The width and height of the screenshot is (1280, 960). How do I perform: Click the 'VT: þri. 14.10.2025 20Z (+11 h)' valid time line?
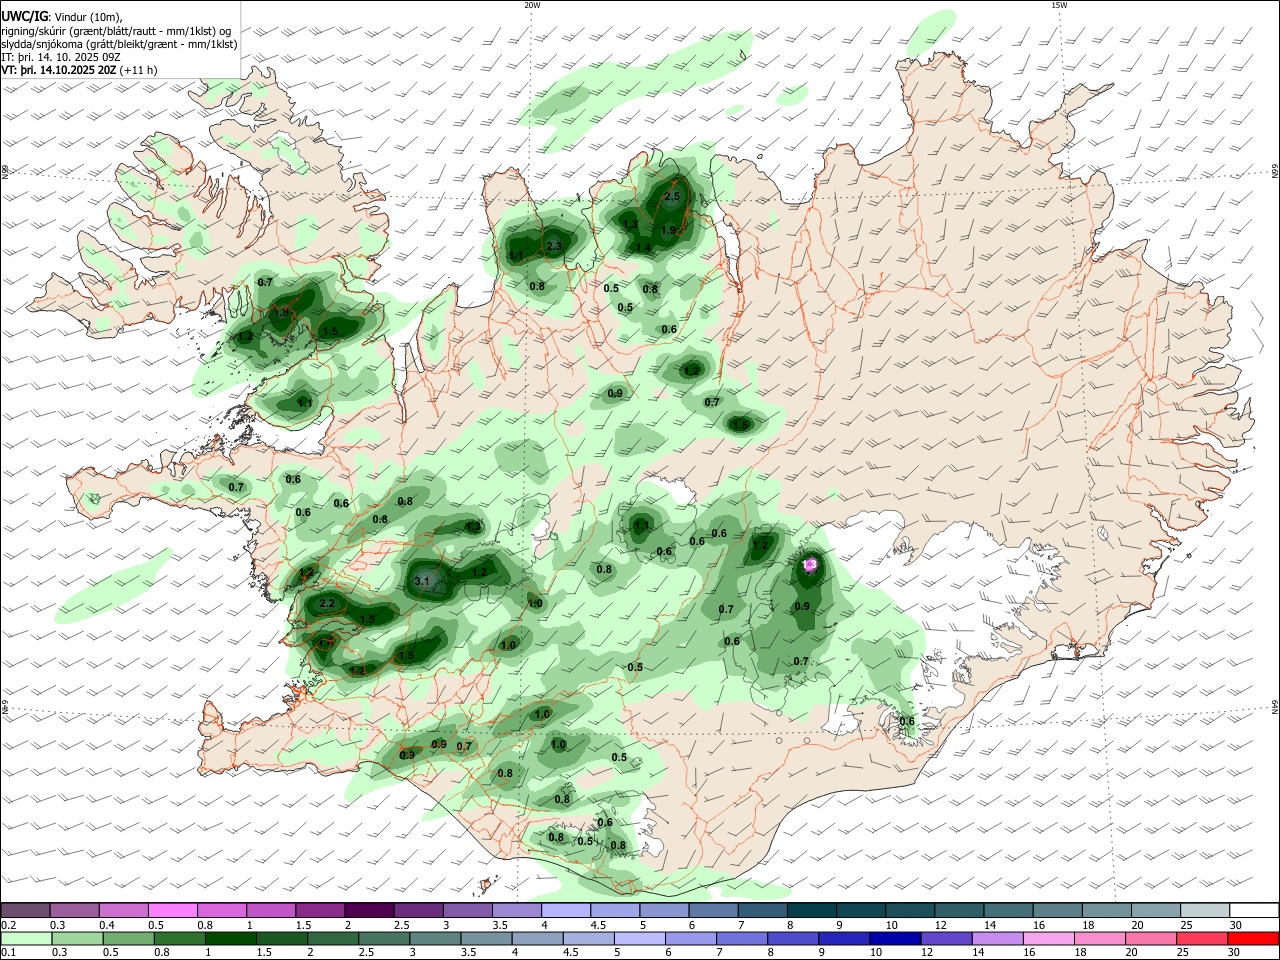click(x=79, y=71)
